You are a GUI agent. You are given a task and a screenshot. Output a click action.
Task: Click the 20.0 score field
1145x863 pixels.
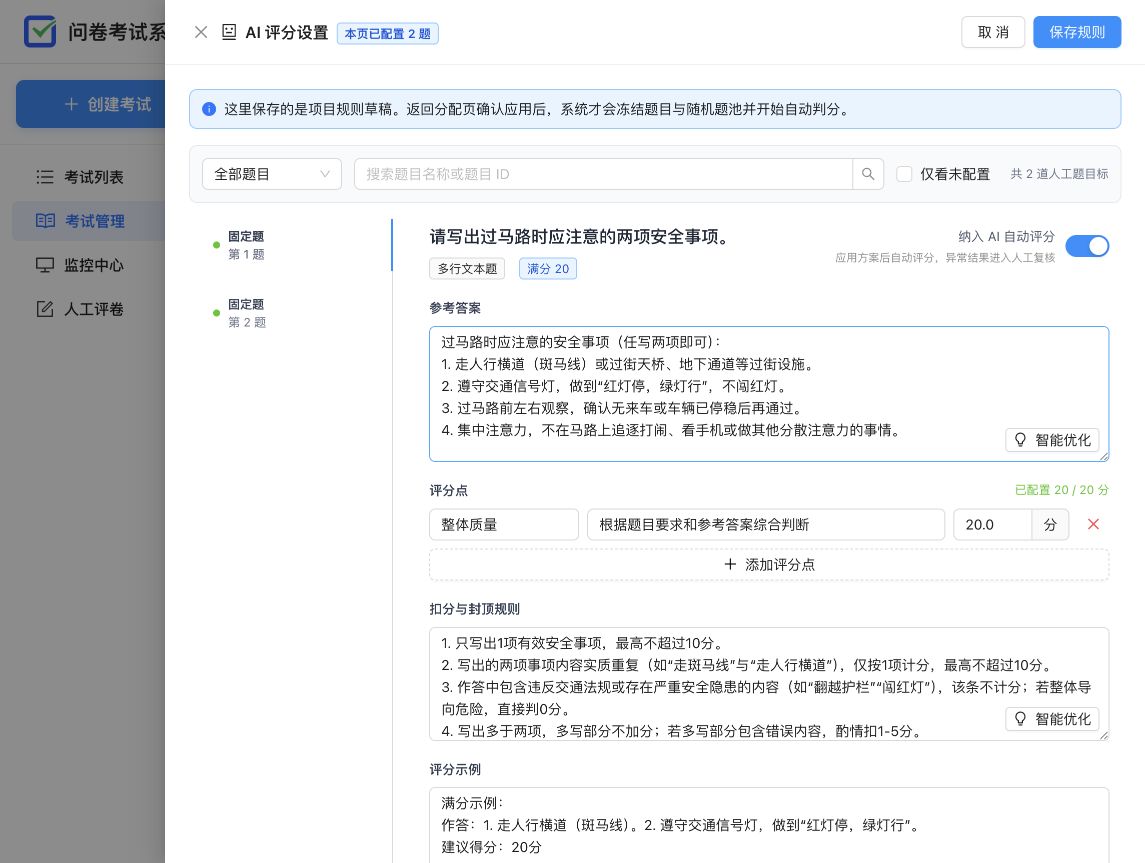pos(992,524)
